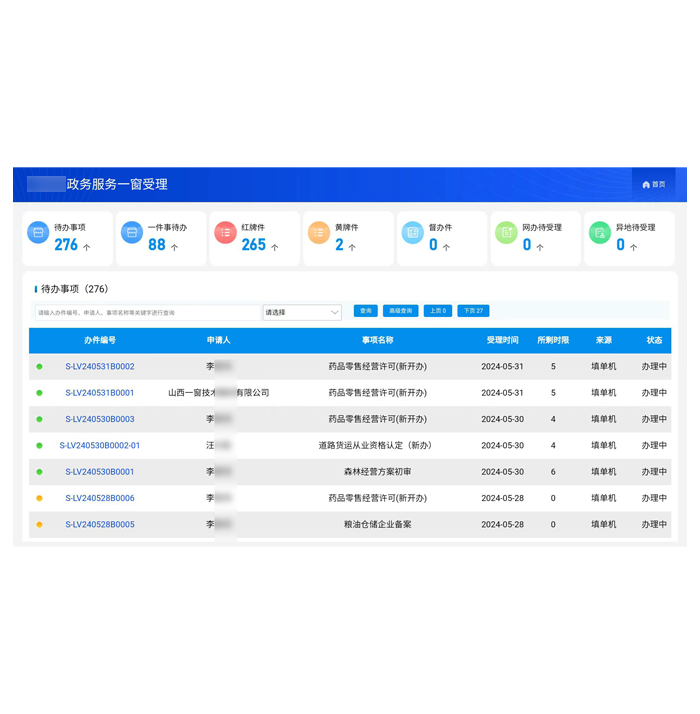
Task: Click the 受理时间 column header
Action: (x=502, y=341)
